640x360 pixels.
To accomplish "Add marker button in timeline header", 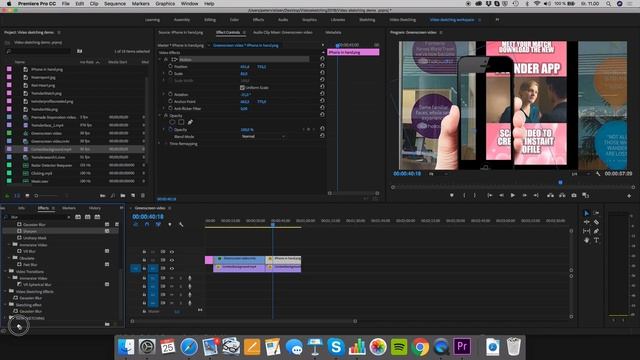I will 170,224.
